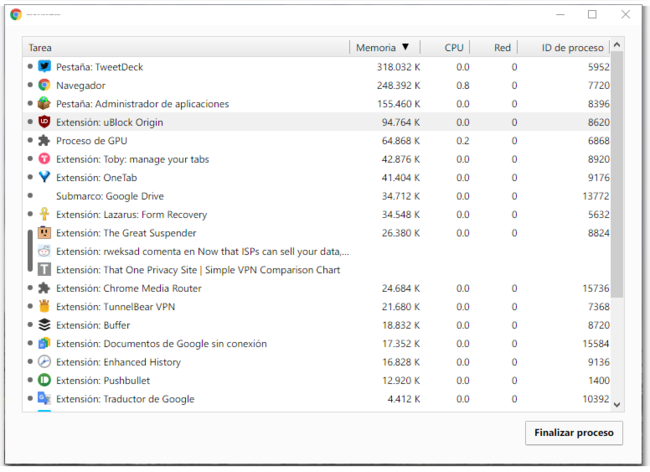Click memory value 248.392 K
The width and height of the screenshot is (650, 472).
coord(398,85)
